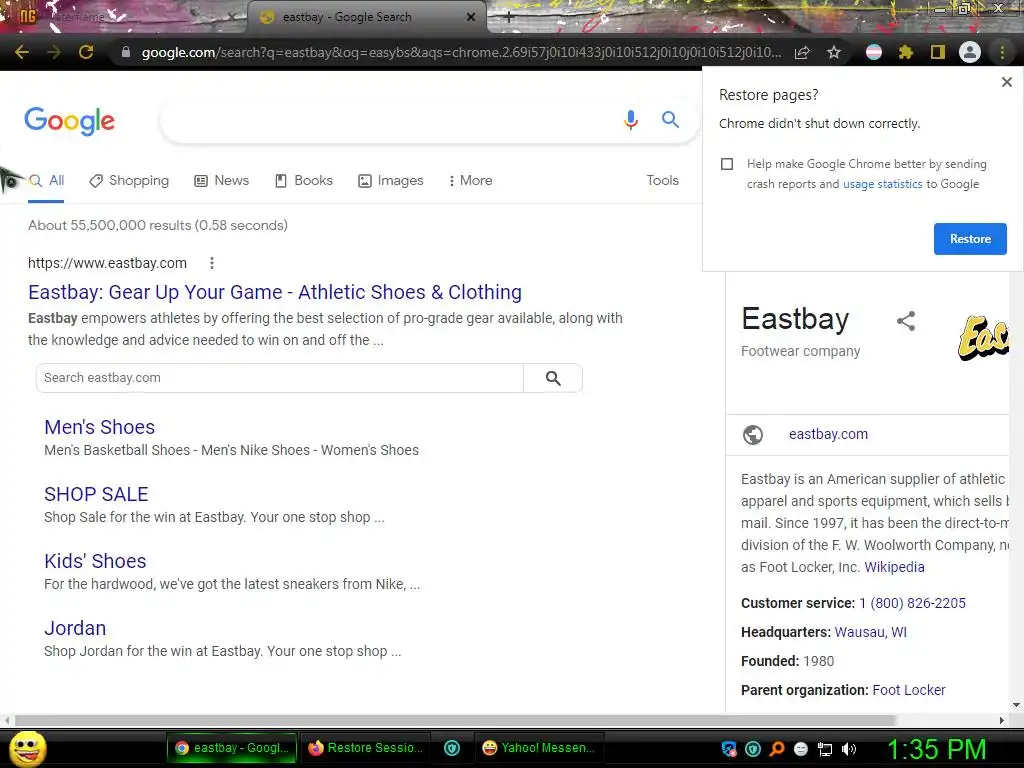Viewport: 1024px width, 768px height.
Task: Click the Eastbay logo thumbnail
Action: coord(984,338)
